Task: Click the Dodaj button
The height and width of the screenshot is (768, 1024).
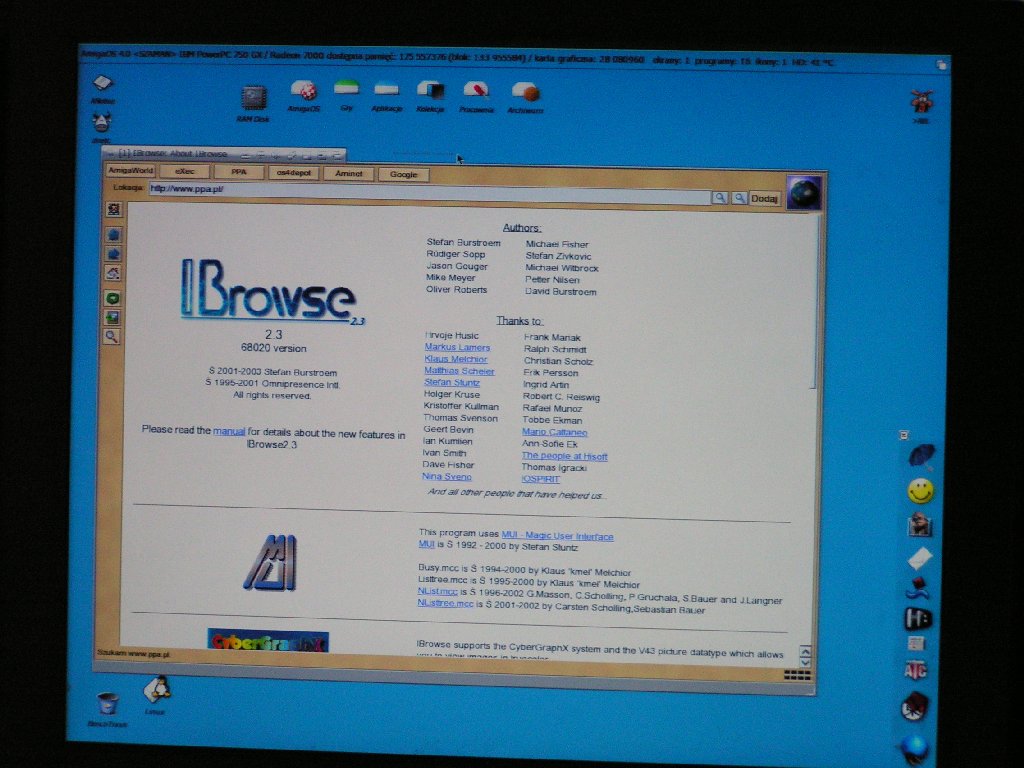Action: (x=764, y=199)
